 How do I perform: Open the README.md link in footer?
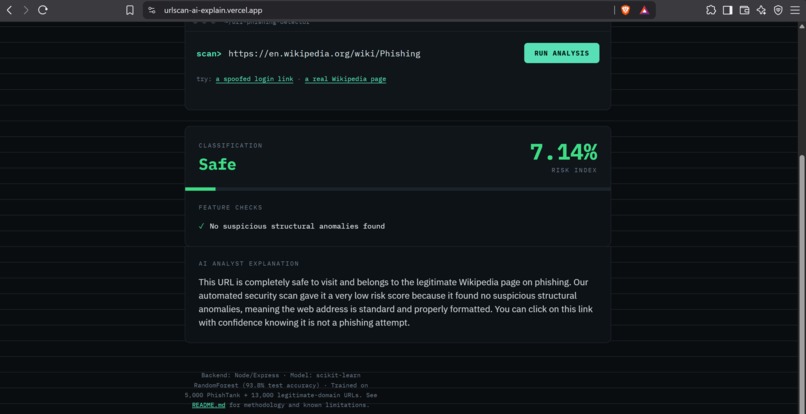208,405
